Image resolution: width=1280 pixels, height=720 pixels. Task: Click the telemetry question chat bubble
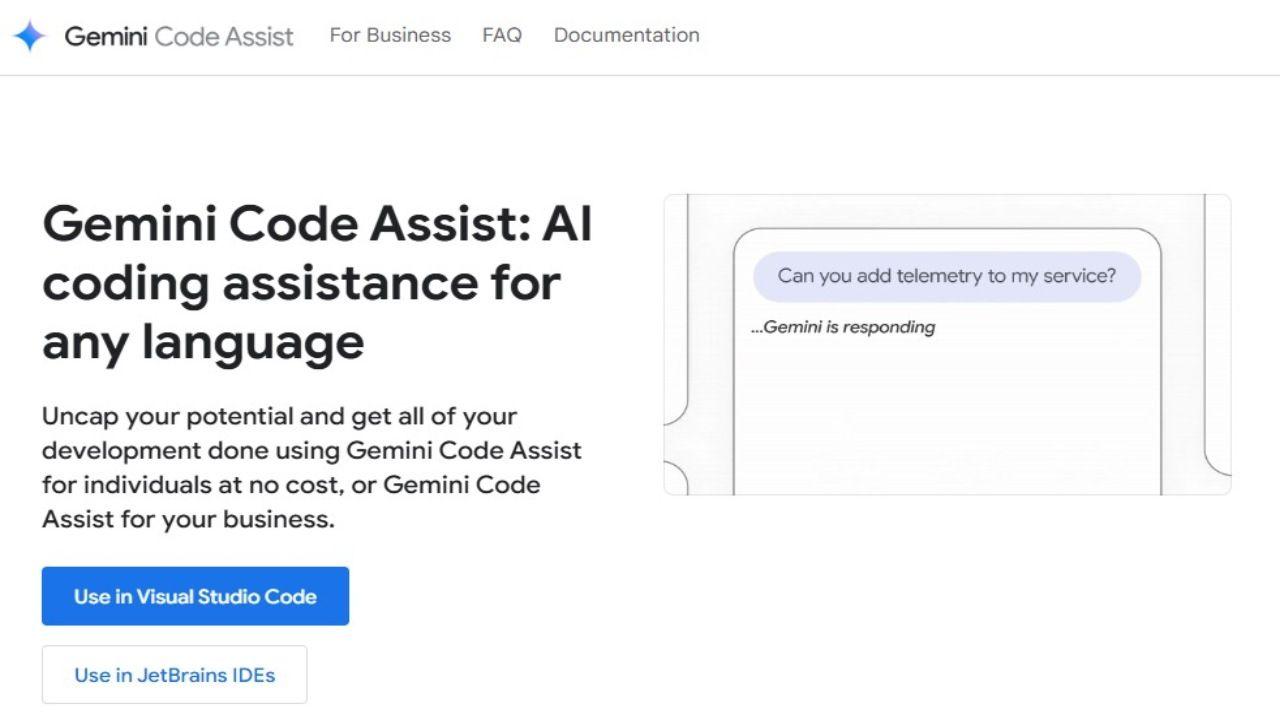(x=947, y=276)
